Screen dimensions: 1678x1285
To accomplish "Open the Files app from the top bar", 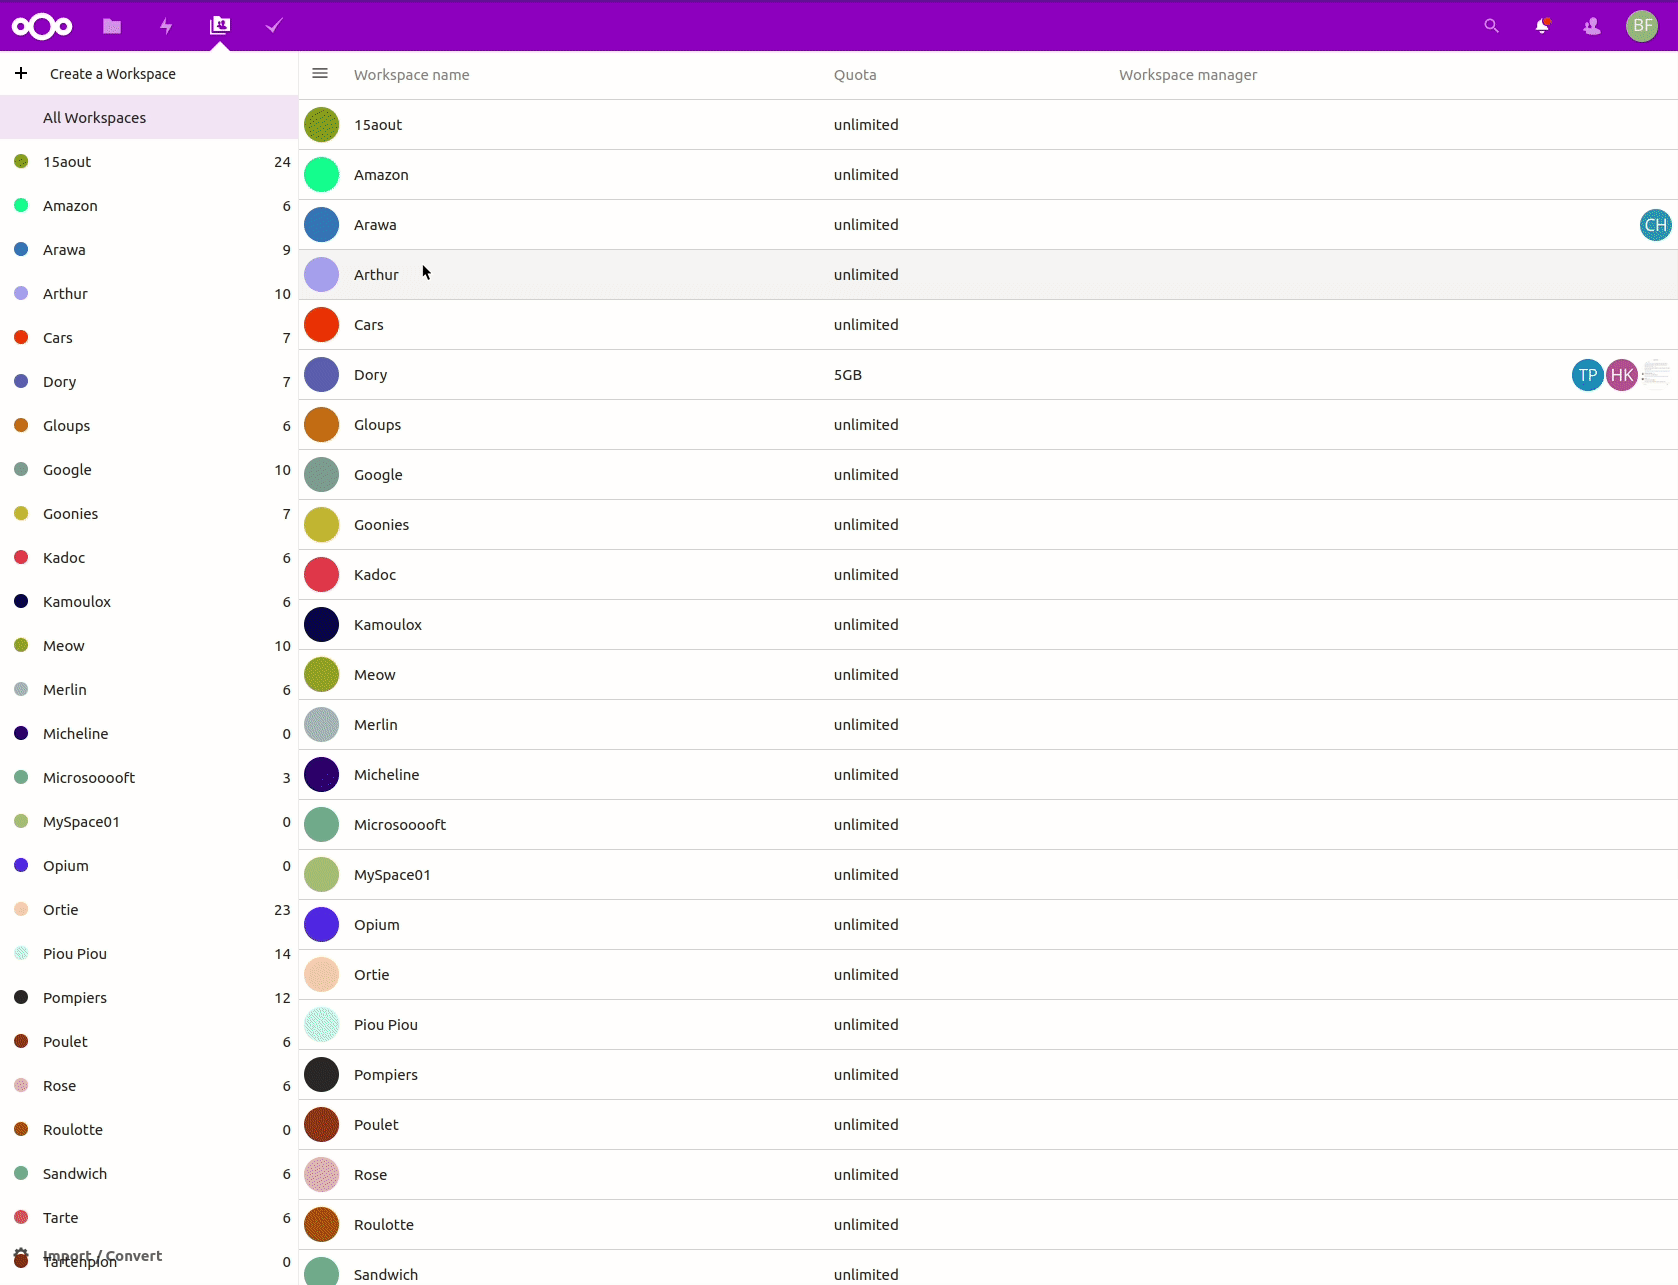I will [112, 26].
